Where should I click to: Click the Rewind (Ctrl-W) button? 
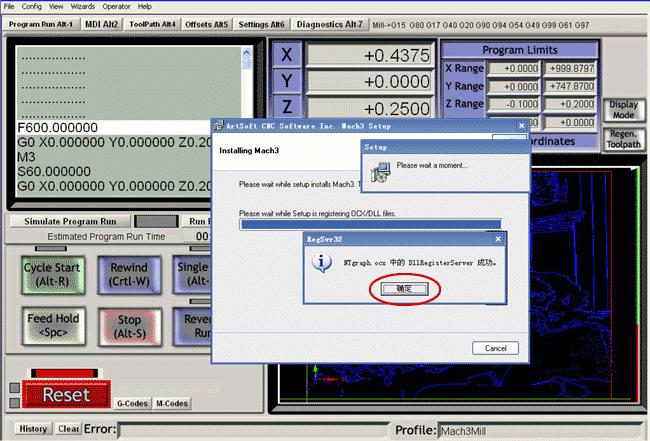click(x=129, y=274)
